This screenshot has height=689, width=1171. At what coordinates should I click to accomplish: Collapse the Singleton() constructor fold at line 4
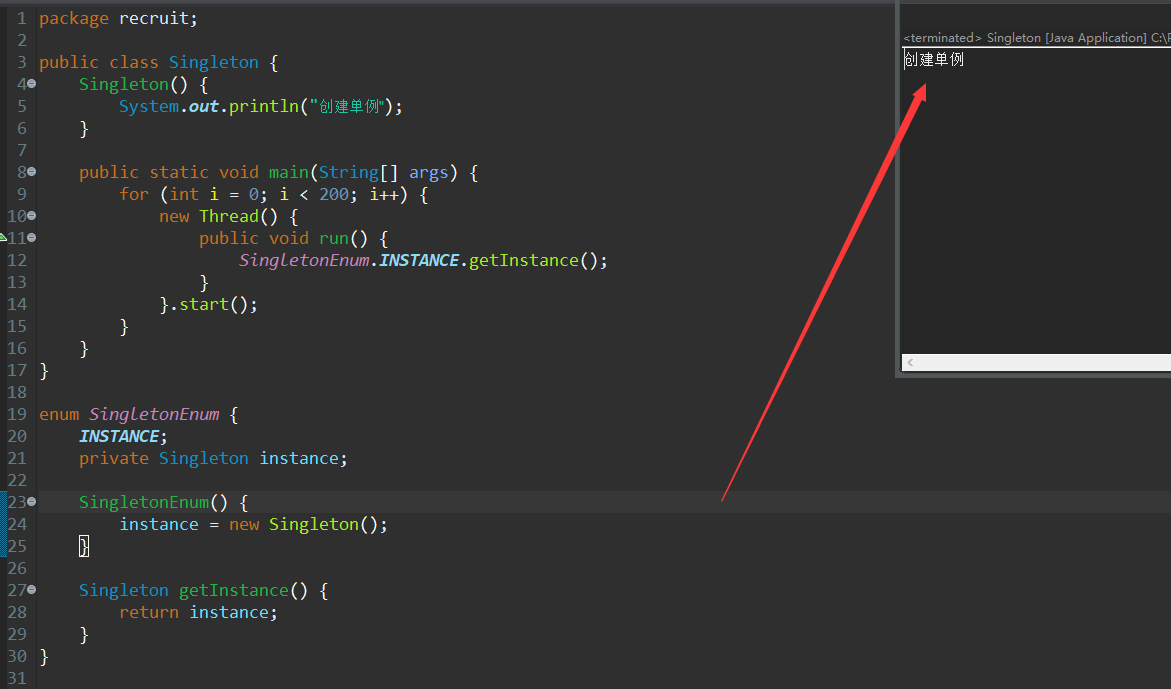coord(31,84)
